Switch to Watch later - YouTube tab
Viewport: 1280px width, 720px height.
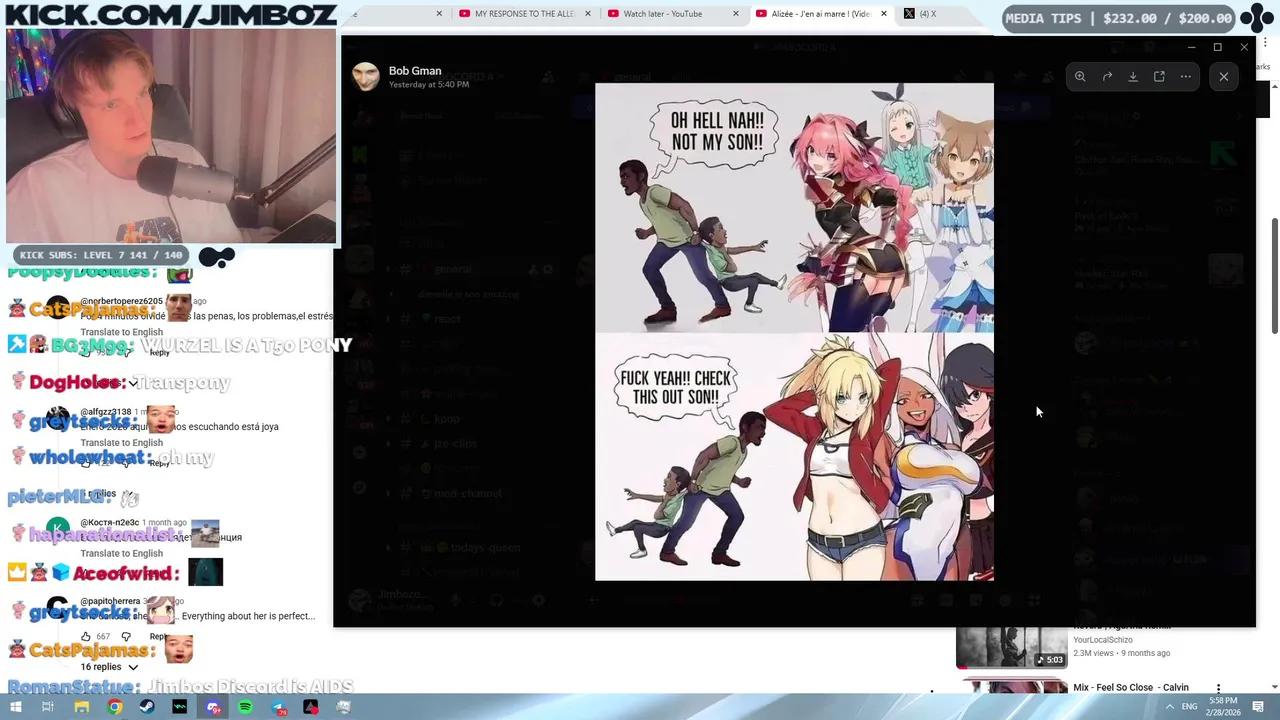click(663, 14)
